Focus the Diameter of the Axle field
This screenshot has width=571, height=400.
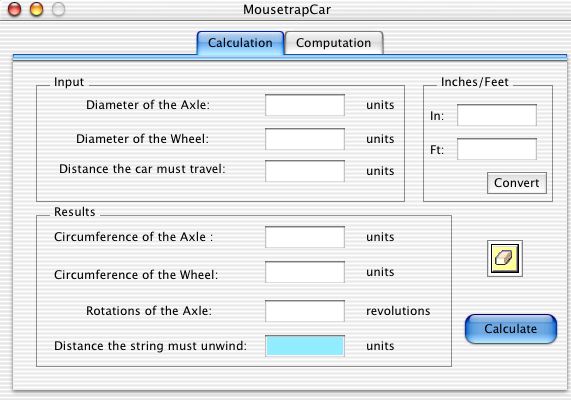(x=305, y=105)
